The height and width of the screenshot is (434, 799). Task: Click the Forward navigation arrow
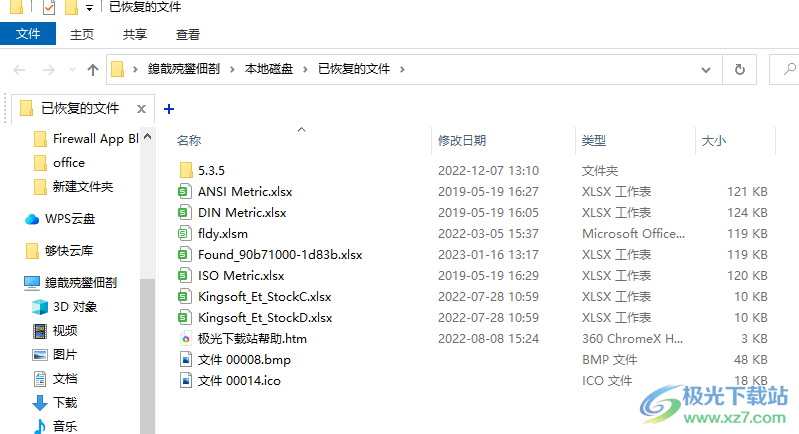click(x=48, y=69)
